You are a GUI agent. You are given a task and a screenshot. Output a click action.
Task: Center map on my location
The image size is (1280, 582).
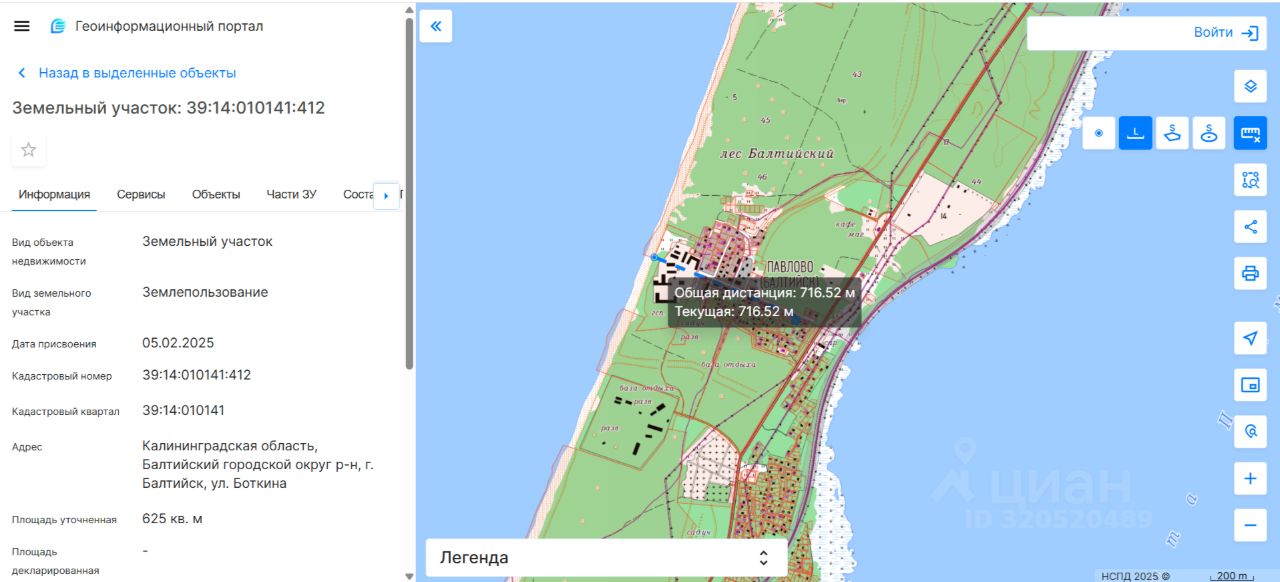point(1249,338)
